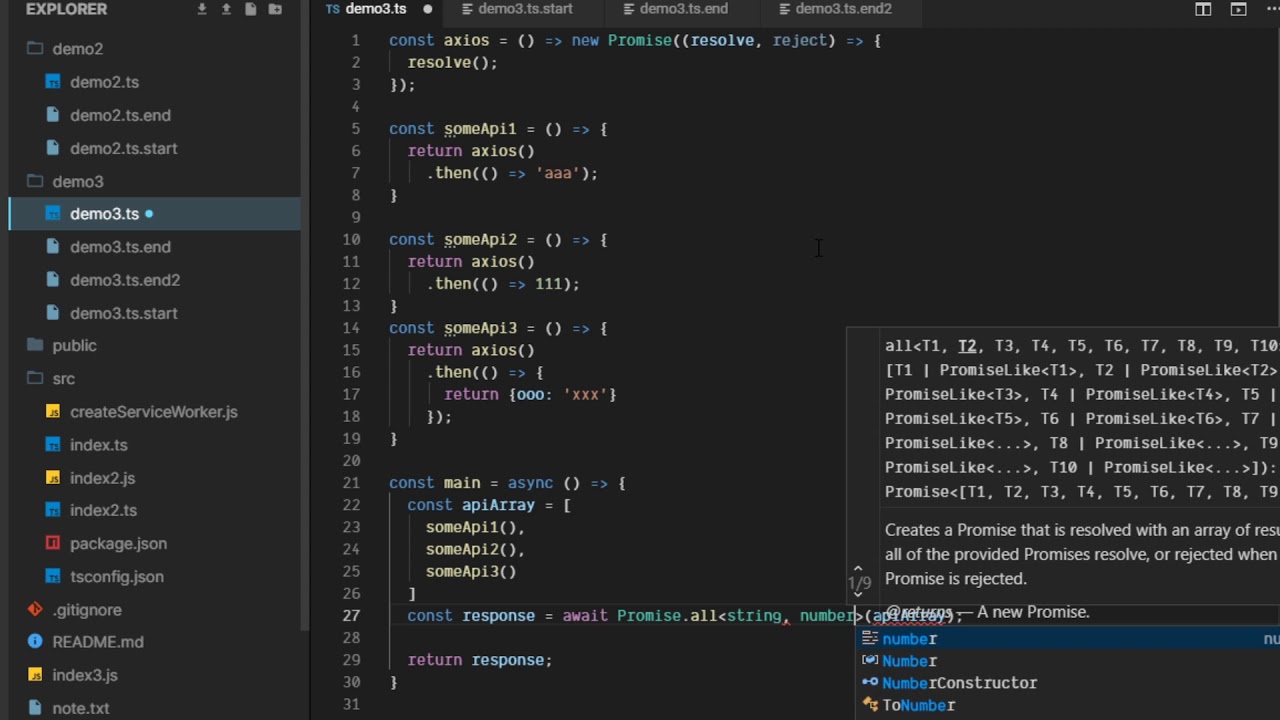The image size is (1280, 720).
Task: Click the JS icon beside createServiceWorker.js
Action: [53, 412]
